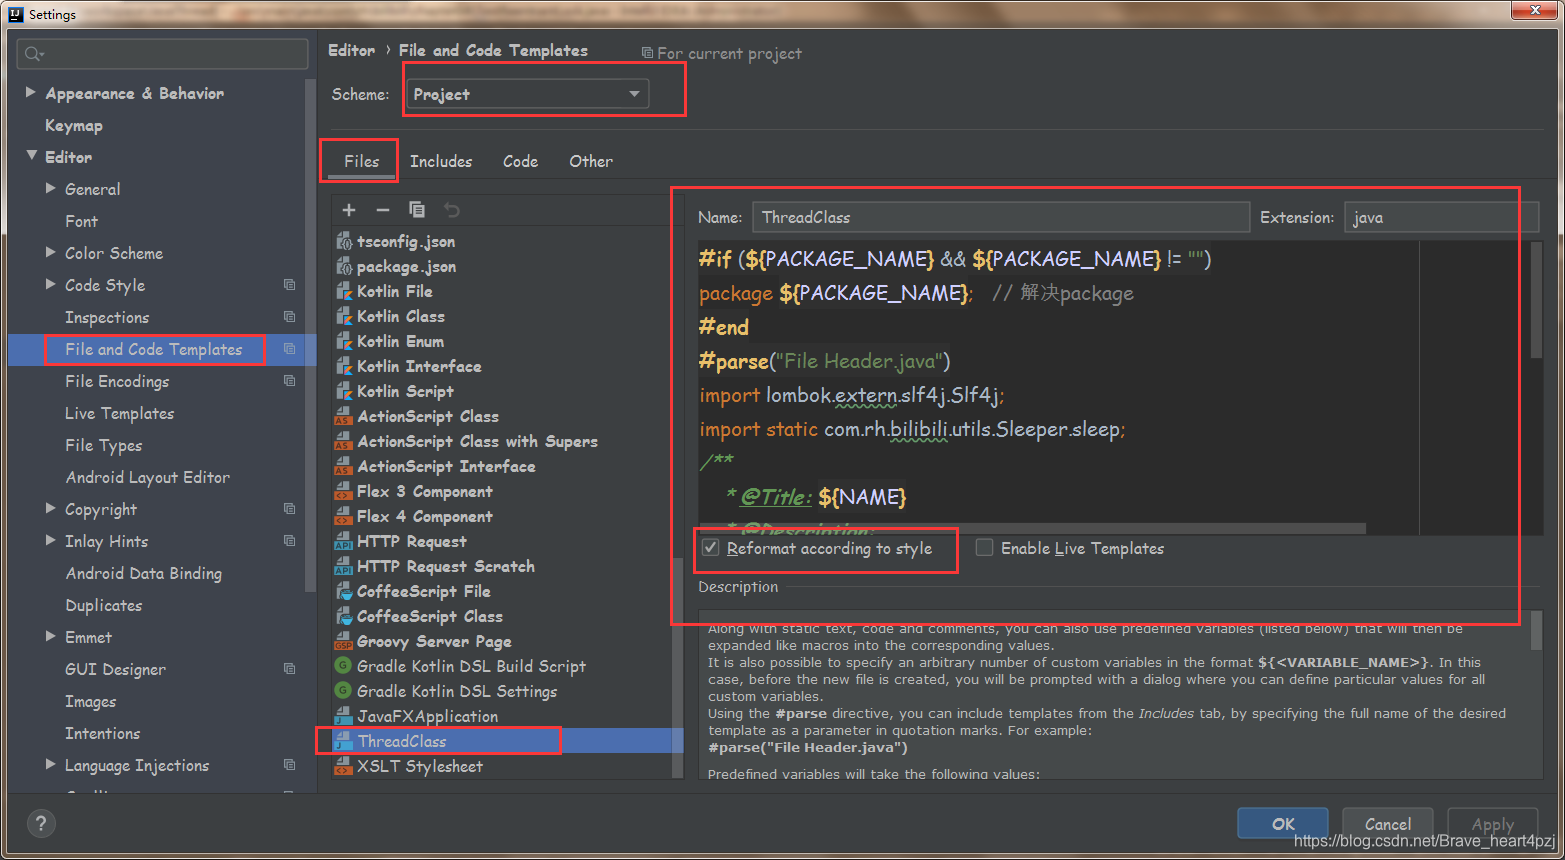Viewport: 1565px width, 860px height.
Task: Enable Live Templates checkbox
Action: click(x=985, y=548)
